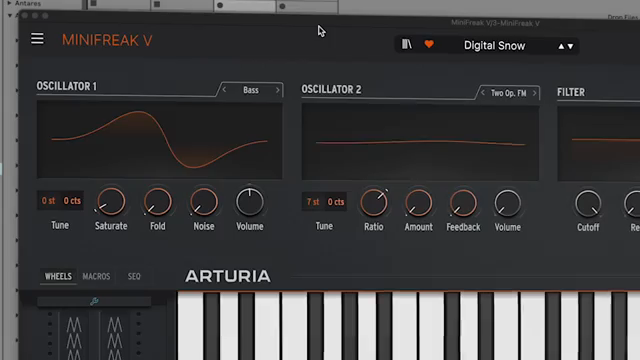Screen dimensions: 640x360
Task: Switch to the MACROS tab
Action: click(x=96, y=276)
